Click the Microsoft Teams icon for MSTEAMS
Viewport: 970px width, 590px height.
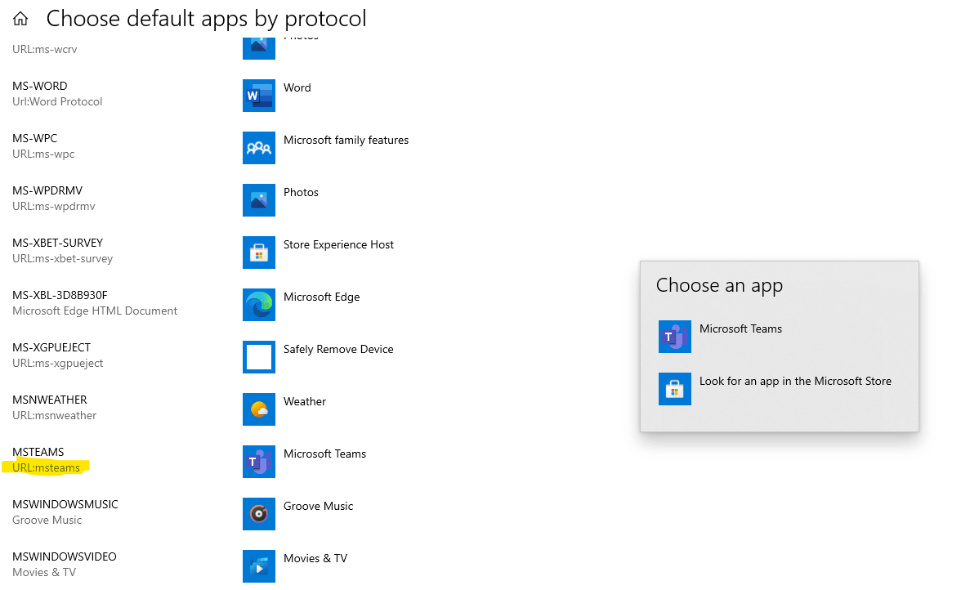click(x=259, y=461)
